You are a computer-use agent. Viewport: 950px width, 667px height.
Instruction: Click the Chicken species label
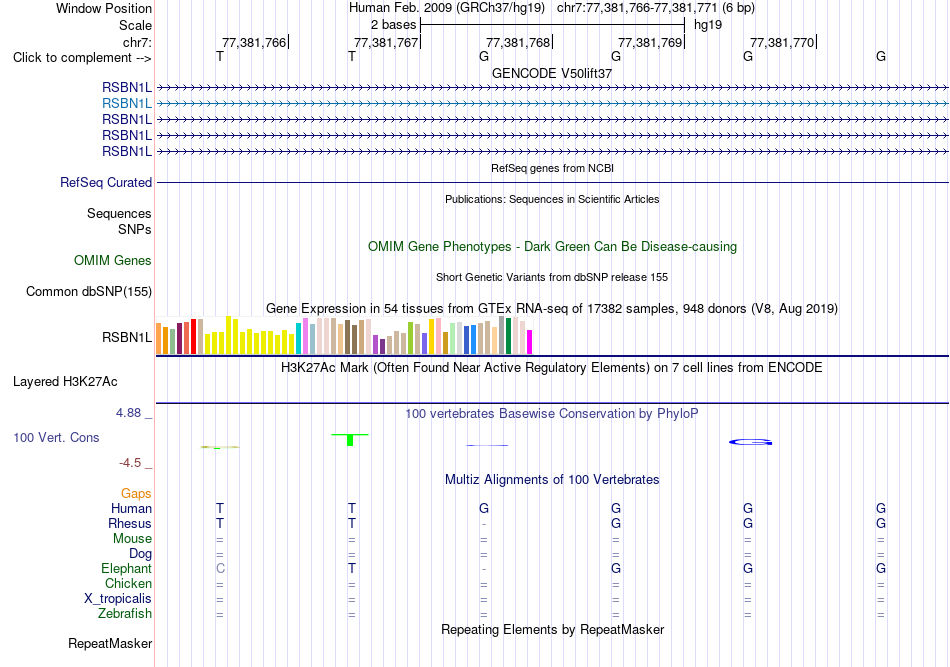click(x=128, y=583)
